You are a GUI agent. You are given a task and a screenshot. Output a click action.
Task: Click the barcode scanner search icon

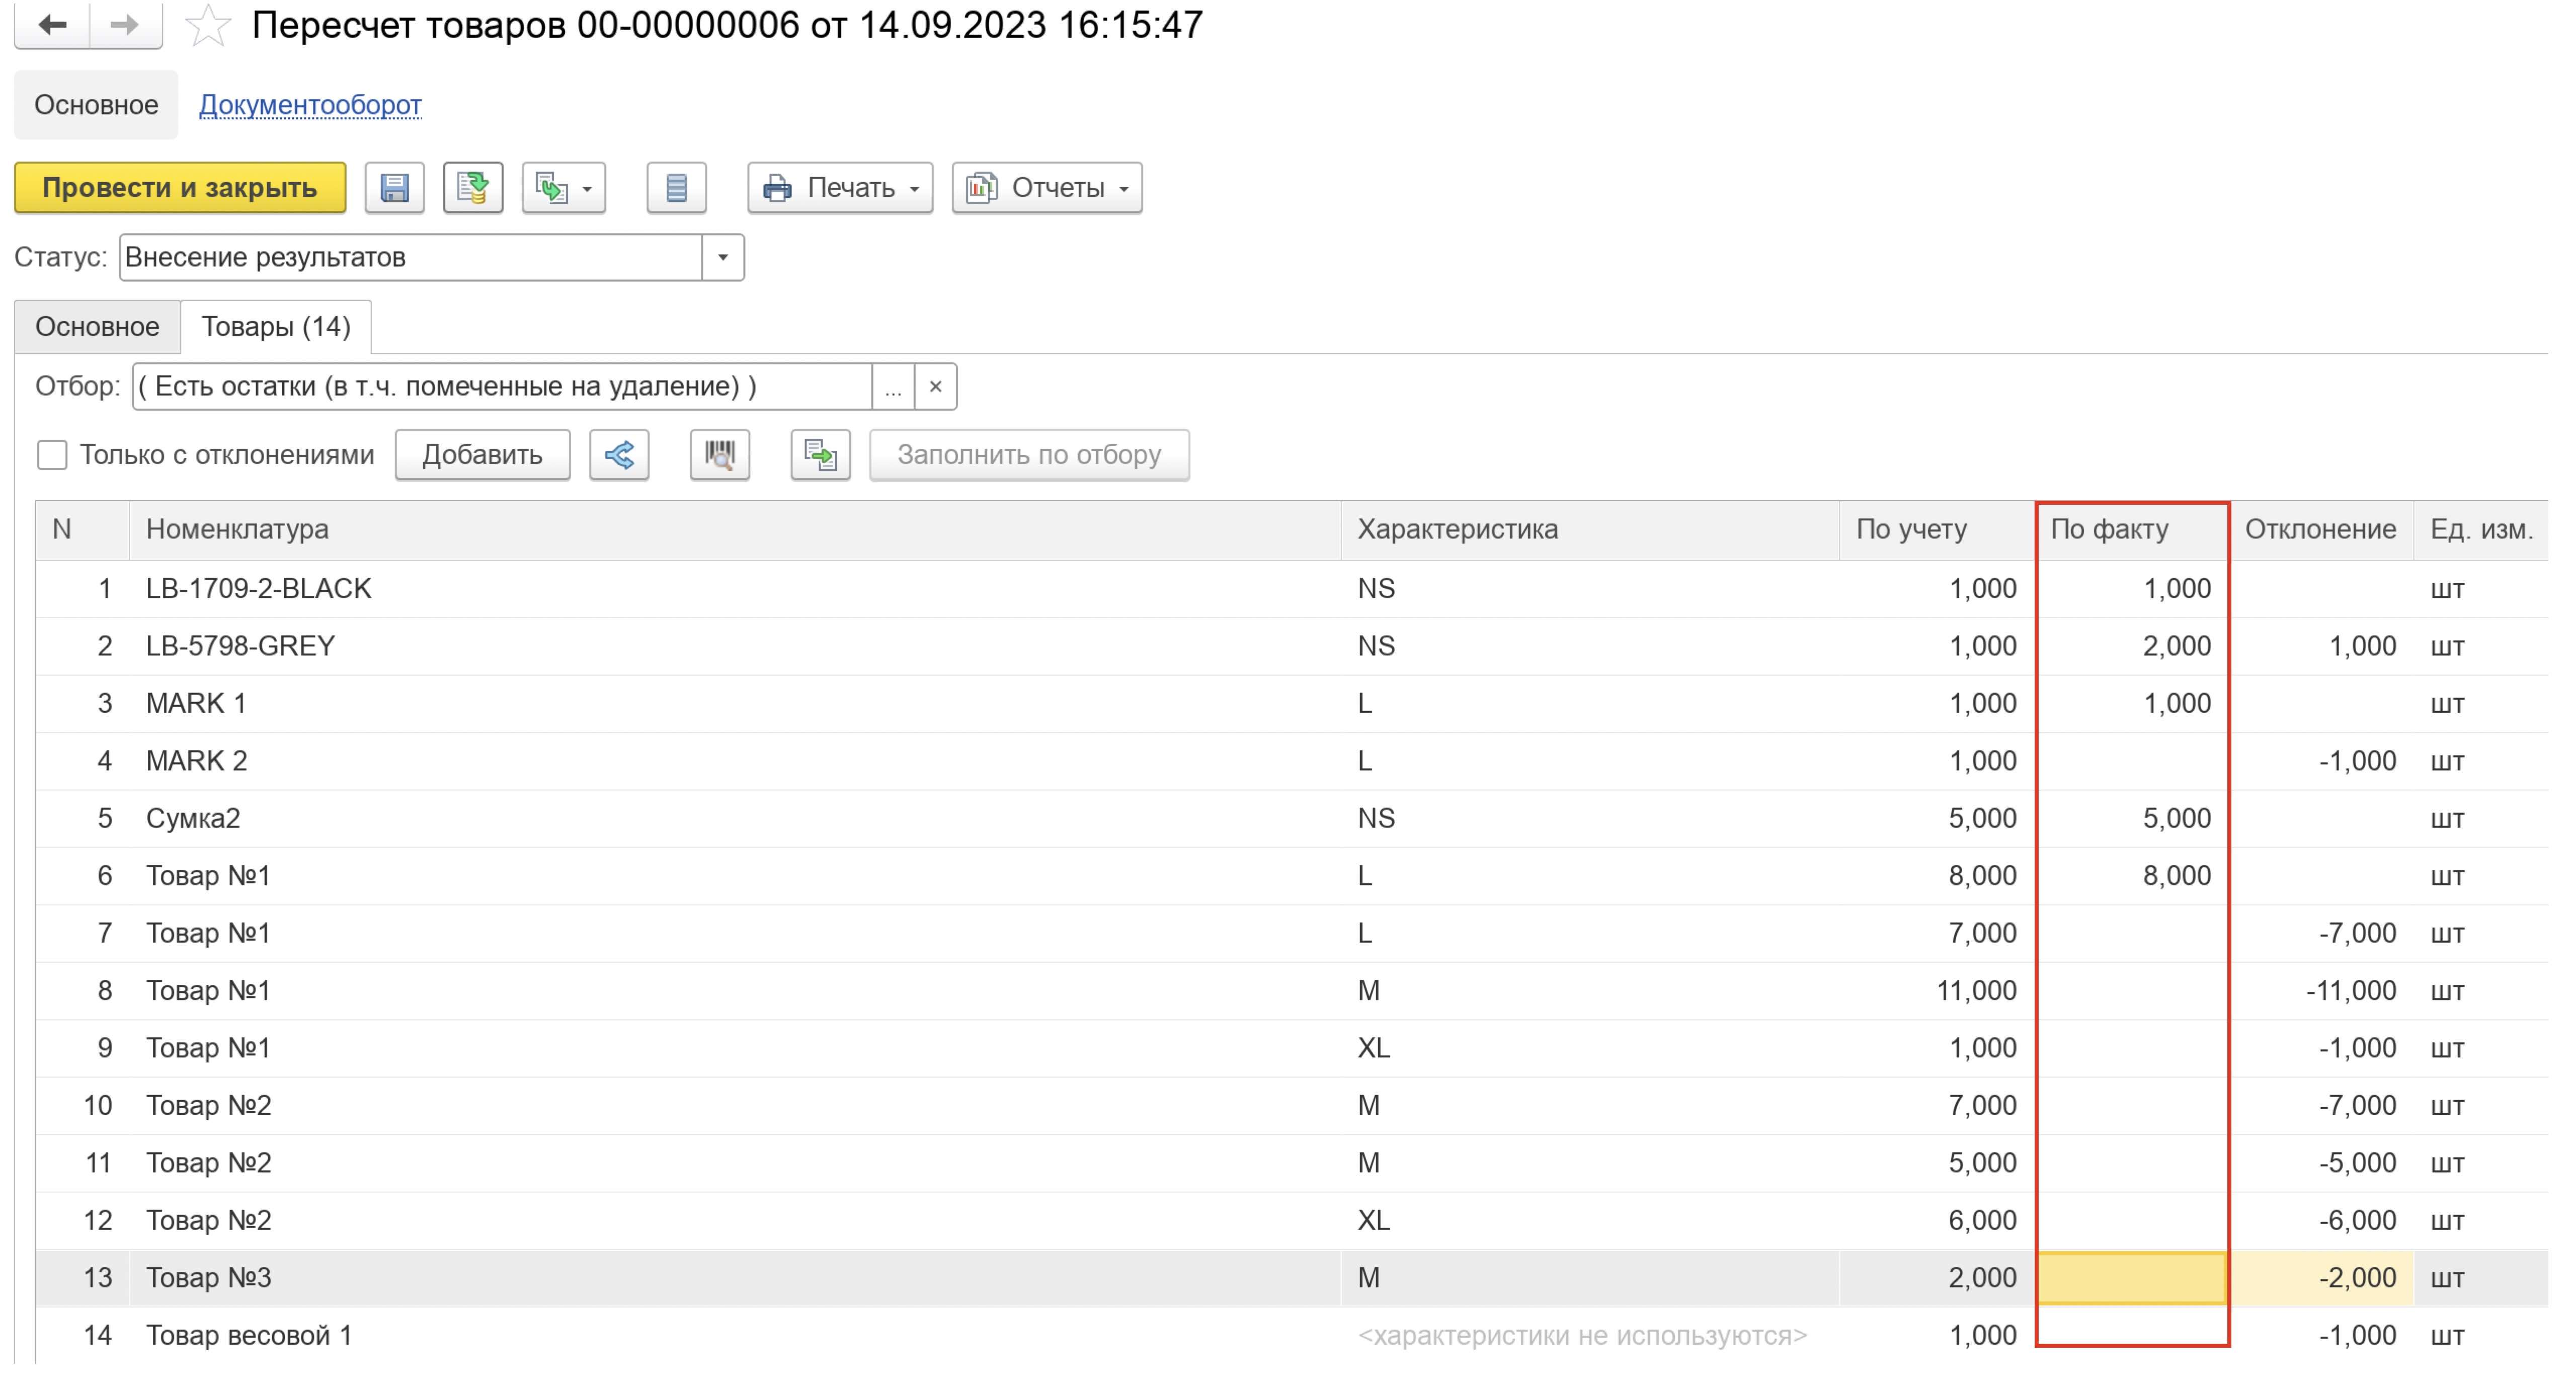[720, 455]
